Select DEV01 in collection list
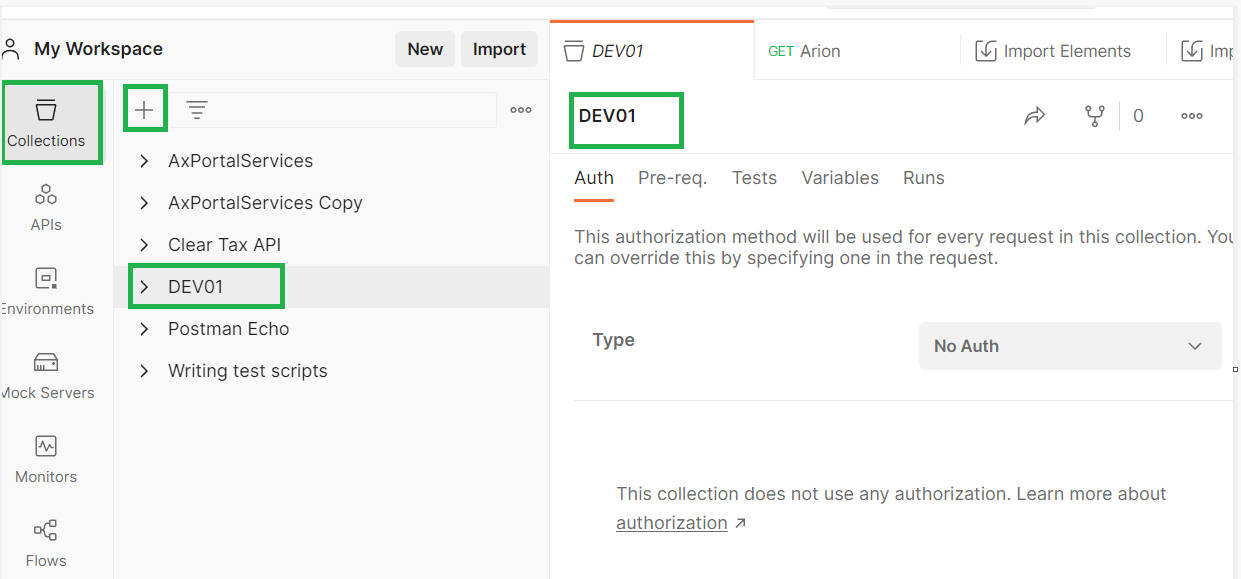This screenshot has width=1241, height=579. 195,287
